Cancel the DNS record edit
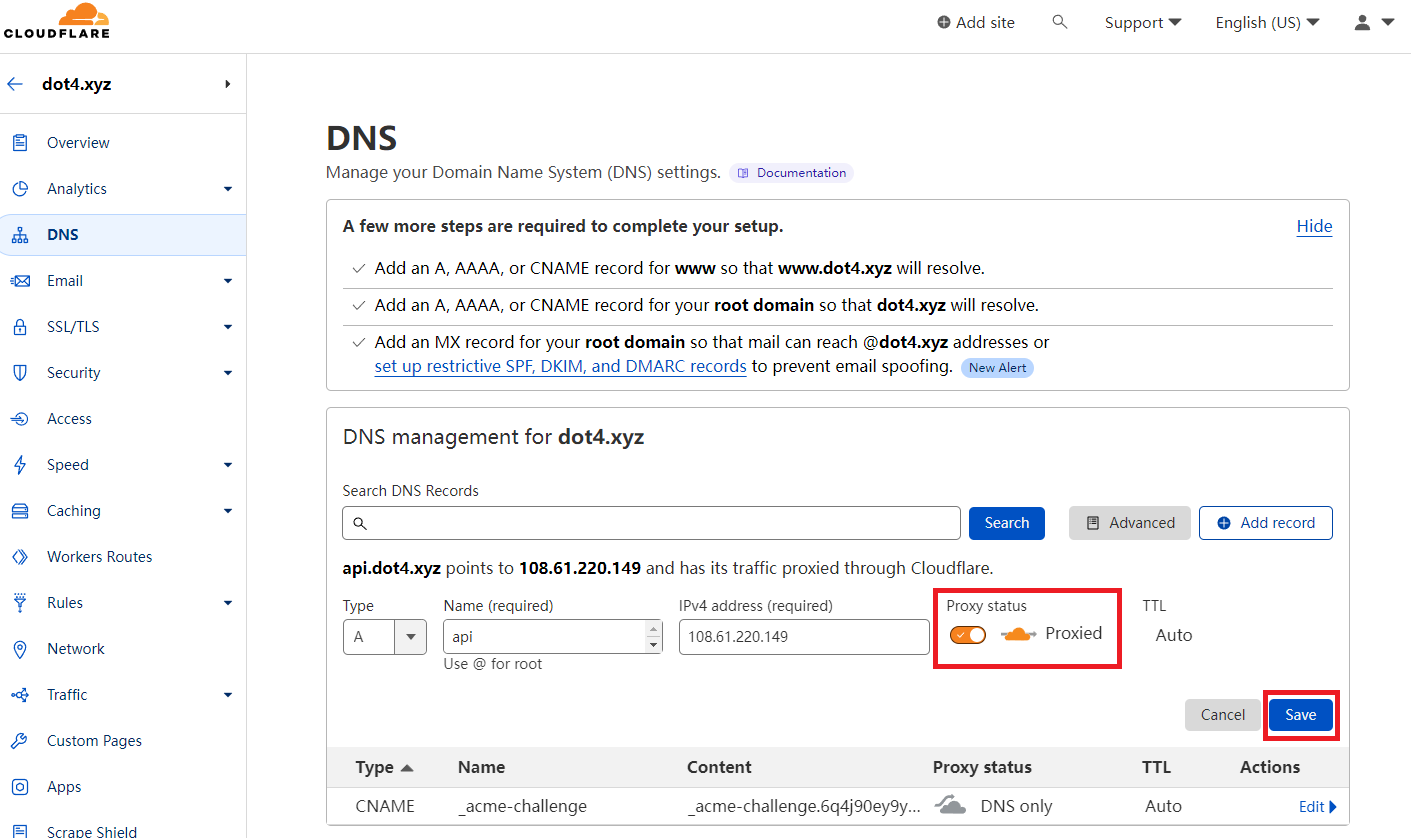The width and height of the screenshot is (1411, 838). point(1222,715)
